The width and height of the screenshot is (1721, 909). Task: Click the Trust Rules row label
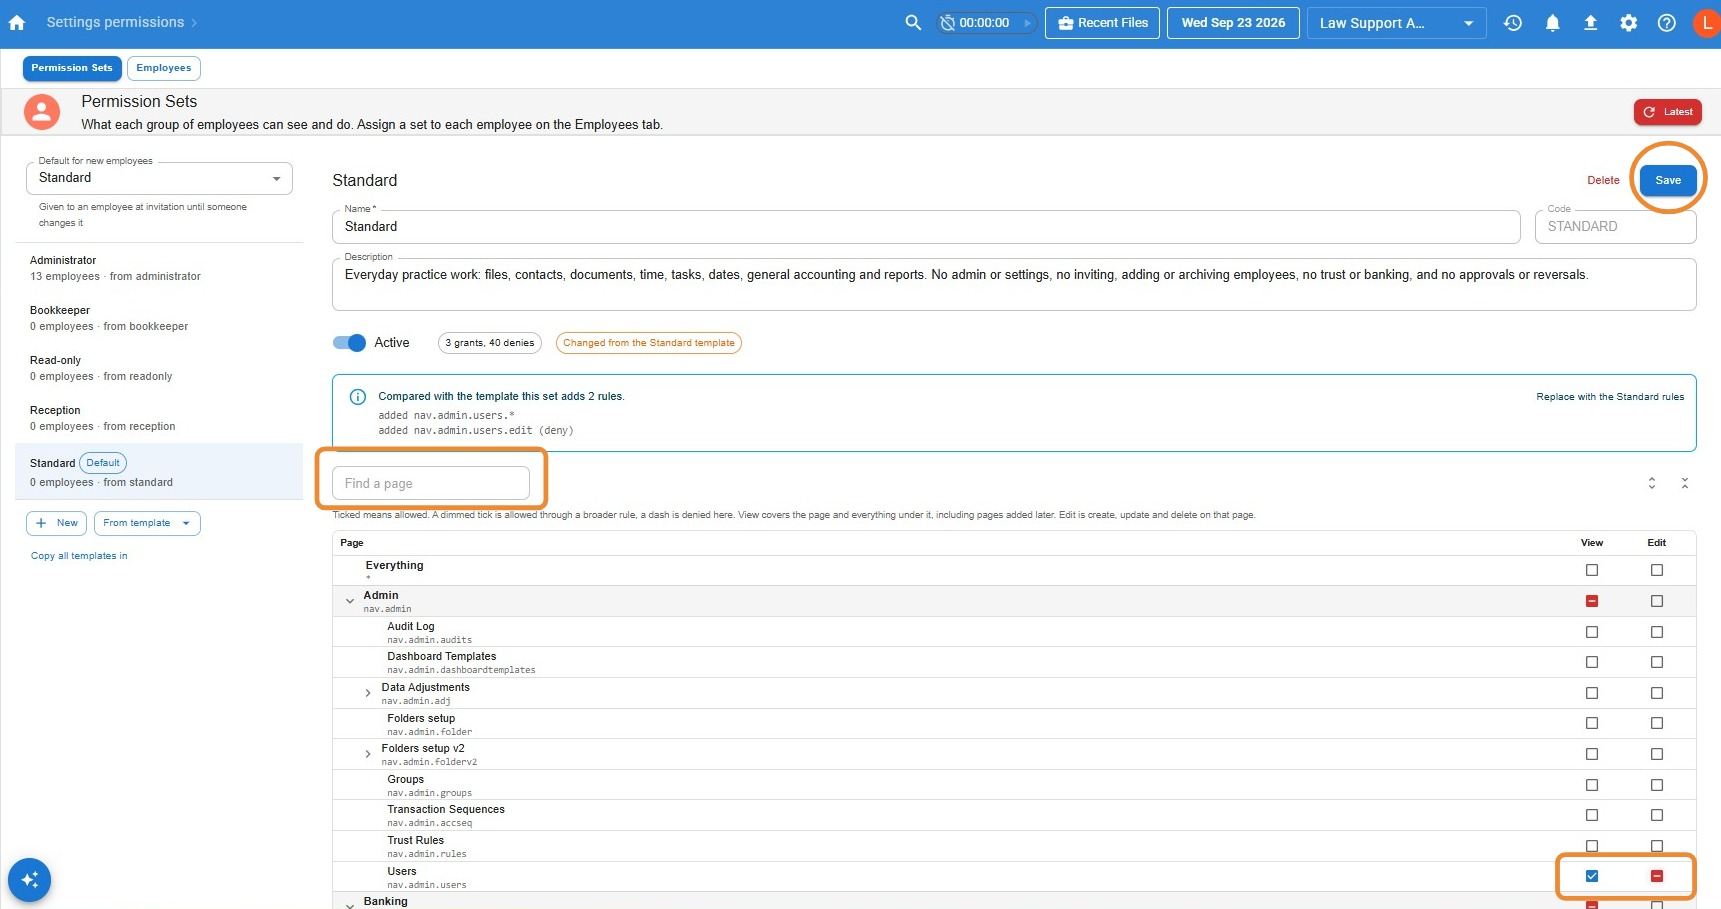pos(416,840)
